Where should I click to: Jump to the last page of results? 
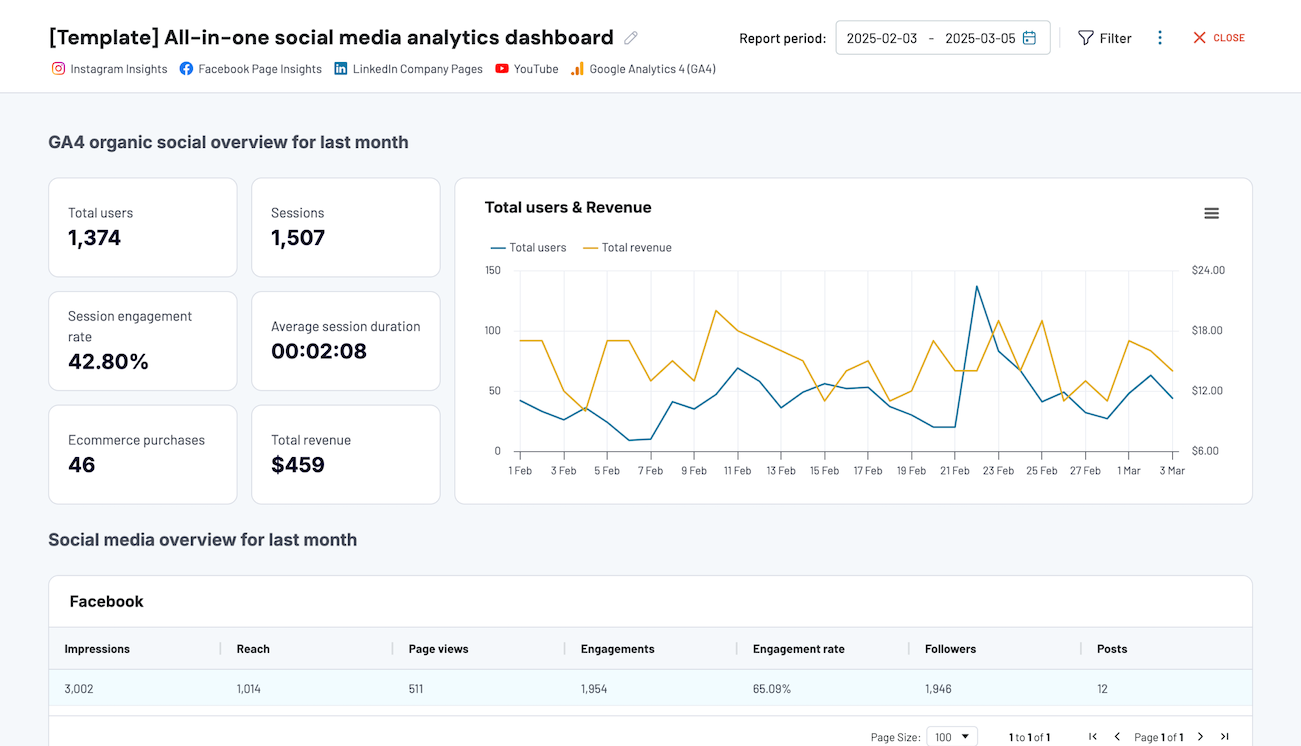1224,736
